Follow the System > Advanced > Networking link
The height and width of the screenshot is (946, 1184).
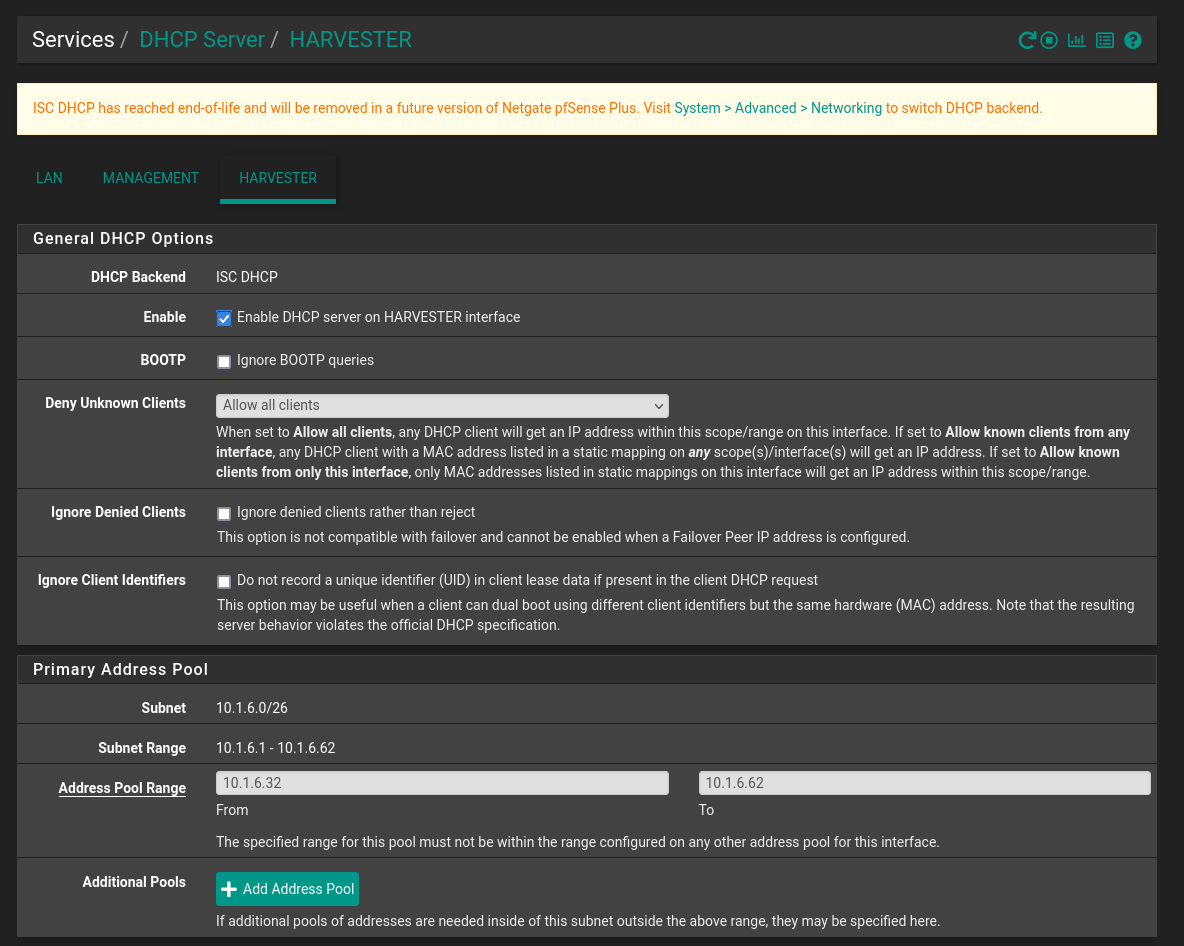coord(778,108)
